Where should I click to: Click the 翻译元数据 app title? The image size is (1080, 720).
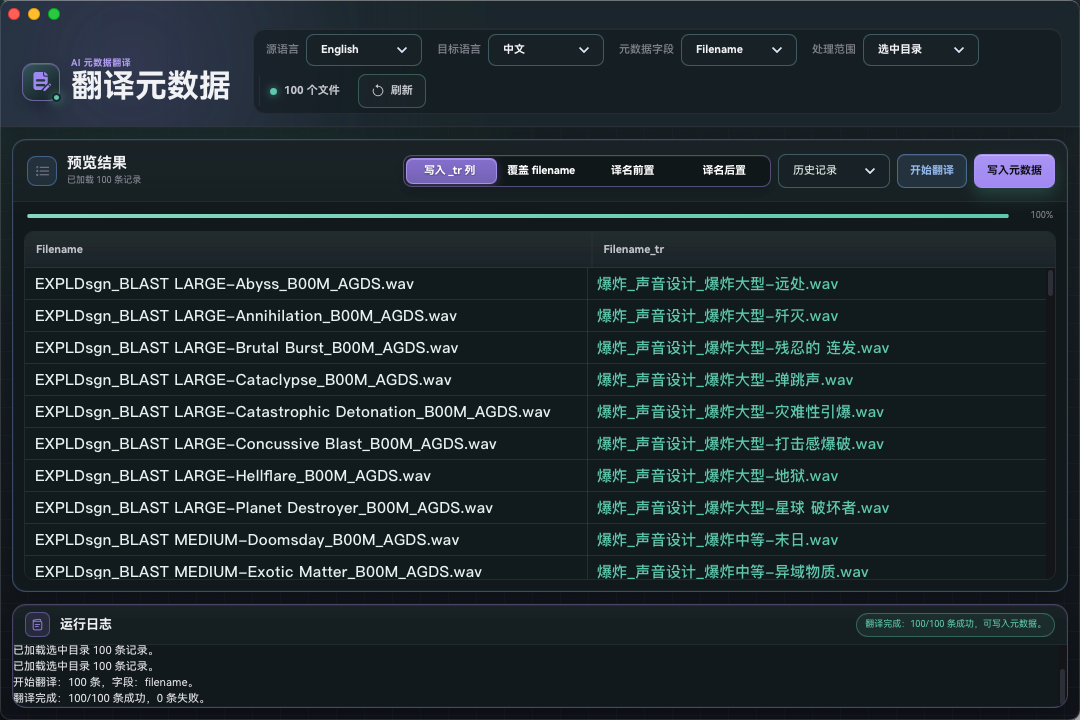pos(151,86)
